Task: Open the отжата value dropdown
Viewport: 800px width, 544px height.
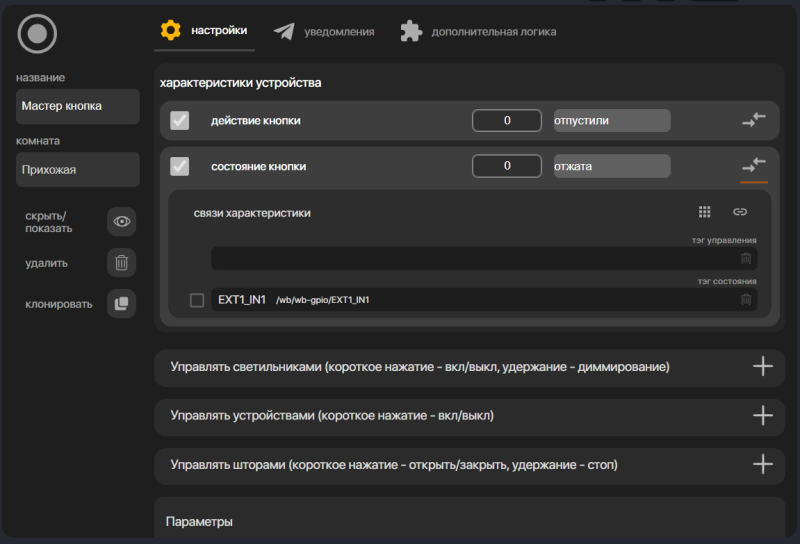Action: (x=612, y=166)
